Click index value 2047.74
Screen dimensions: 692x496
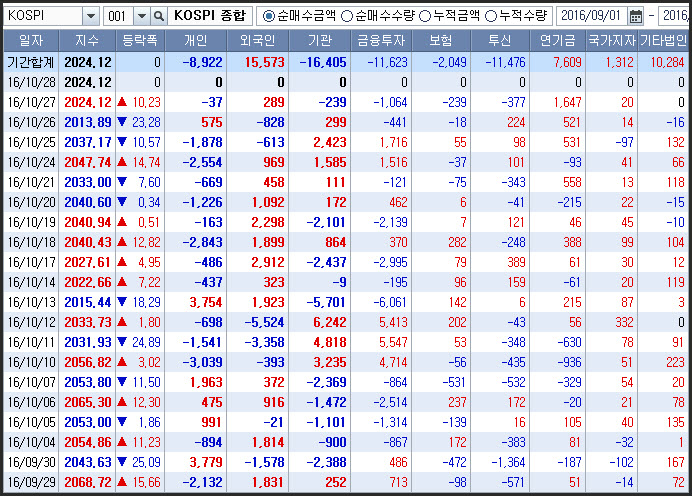click(88, 162)
